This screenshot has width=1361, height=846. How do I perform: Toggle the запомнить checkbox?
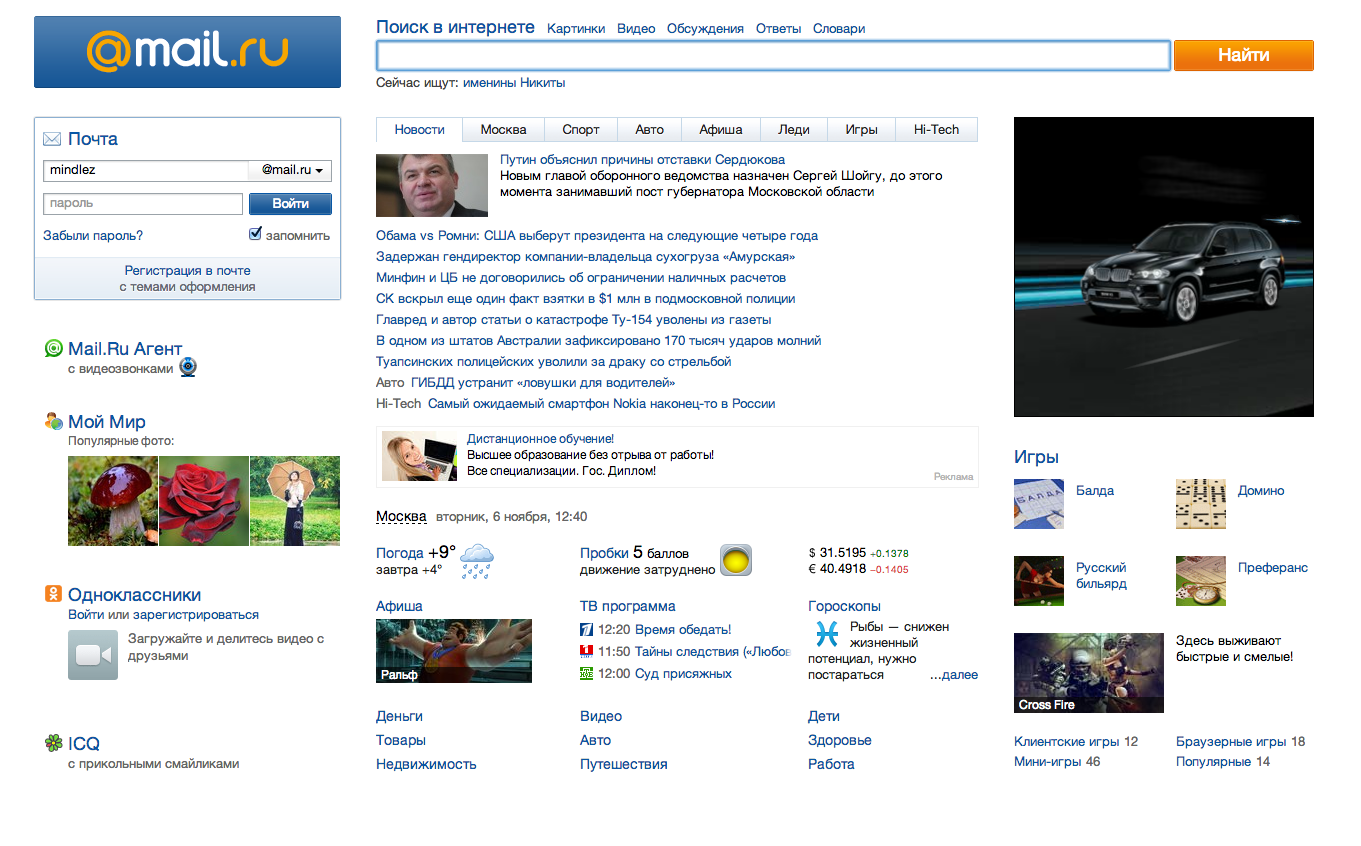click(x=256, y=235)
